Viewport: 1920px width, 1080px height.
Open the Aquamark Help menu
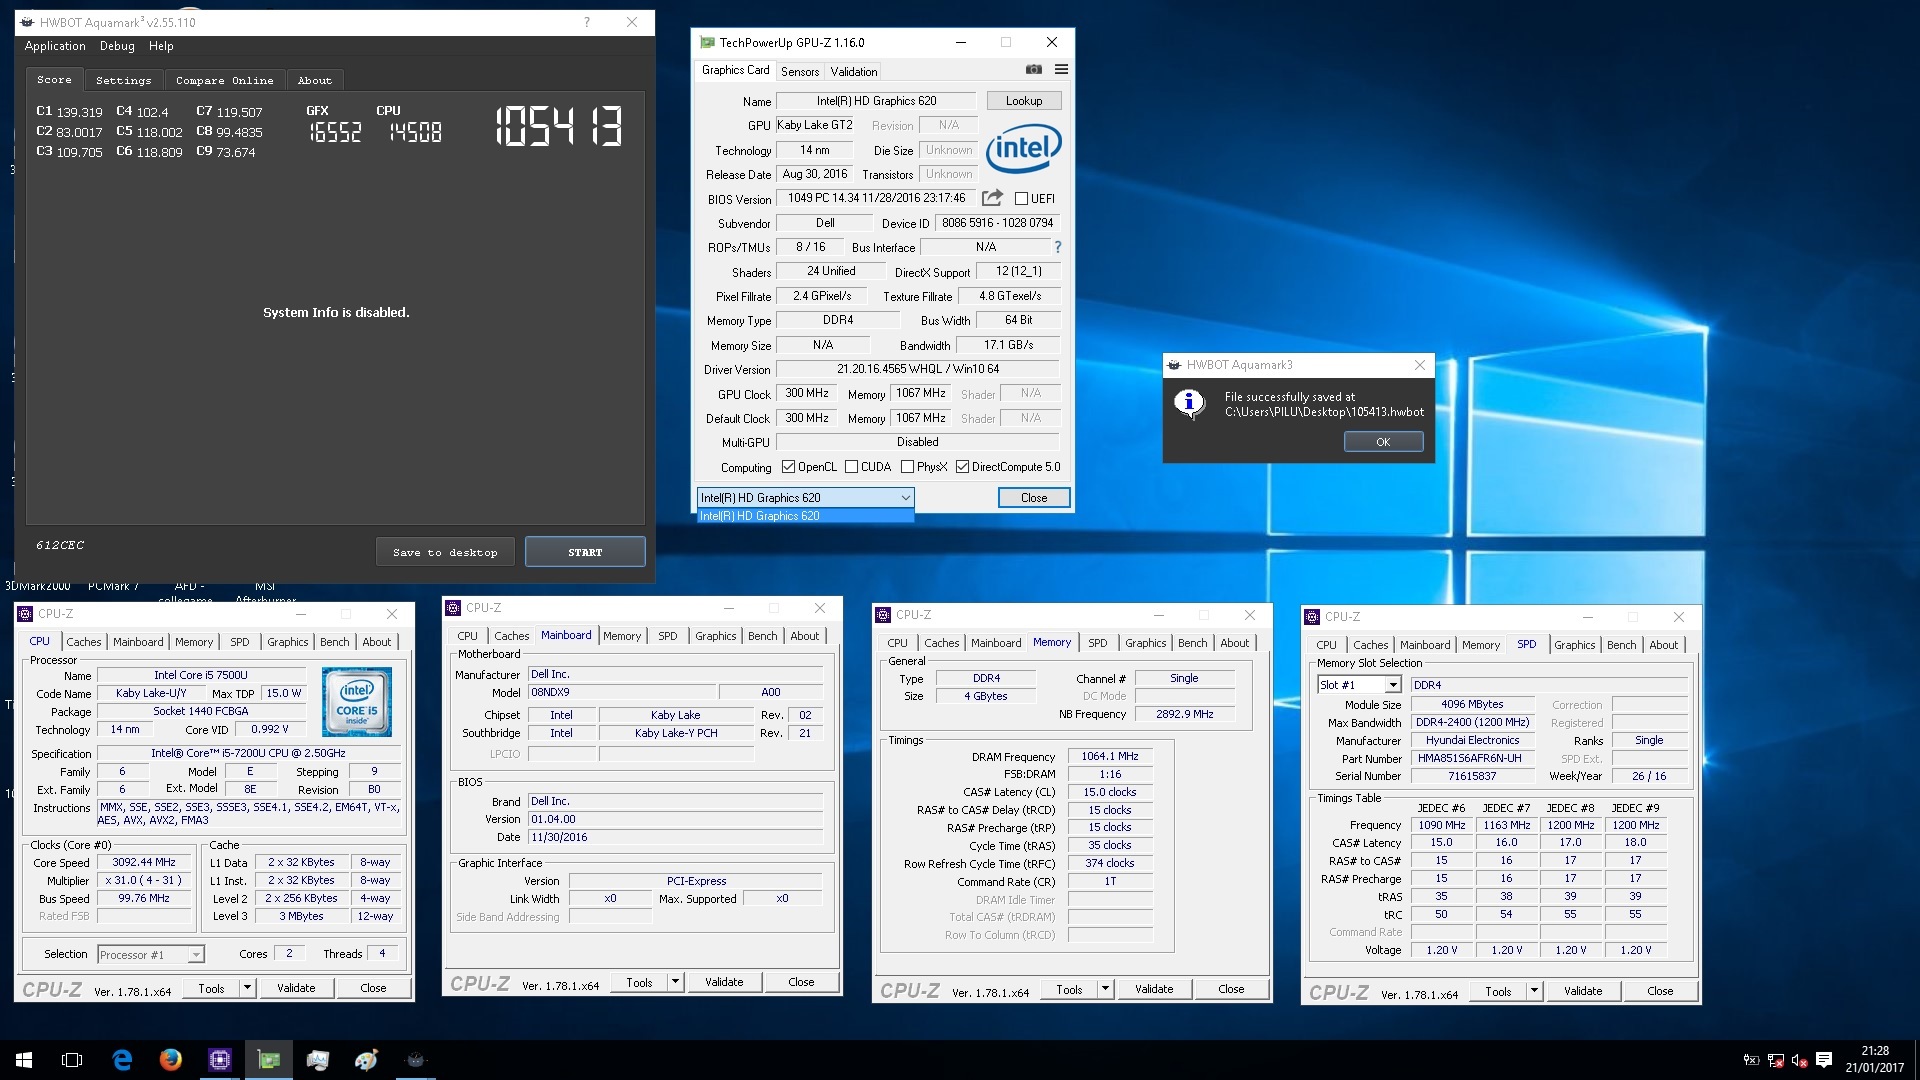[161, 46]
